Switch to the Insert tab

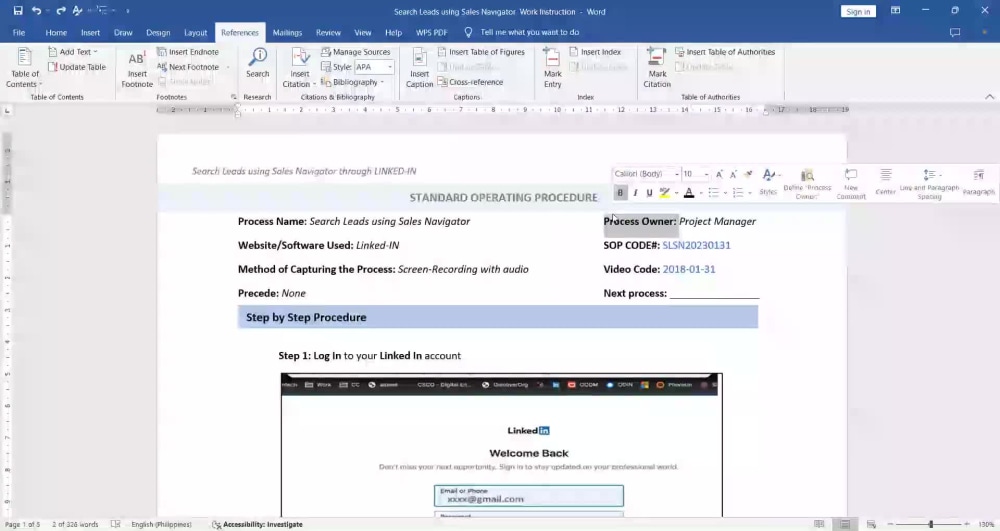(x=90, y=32)
